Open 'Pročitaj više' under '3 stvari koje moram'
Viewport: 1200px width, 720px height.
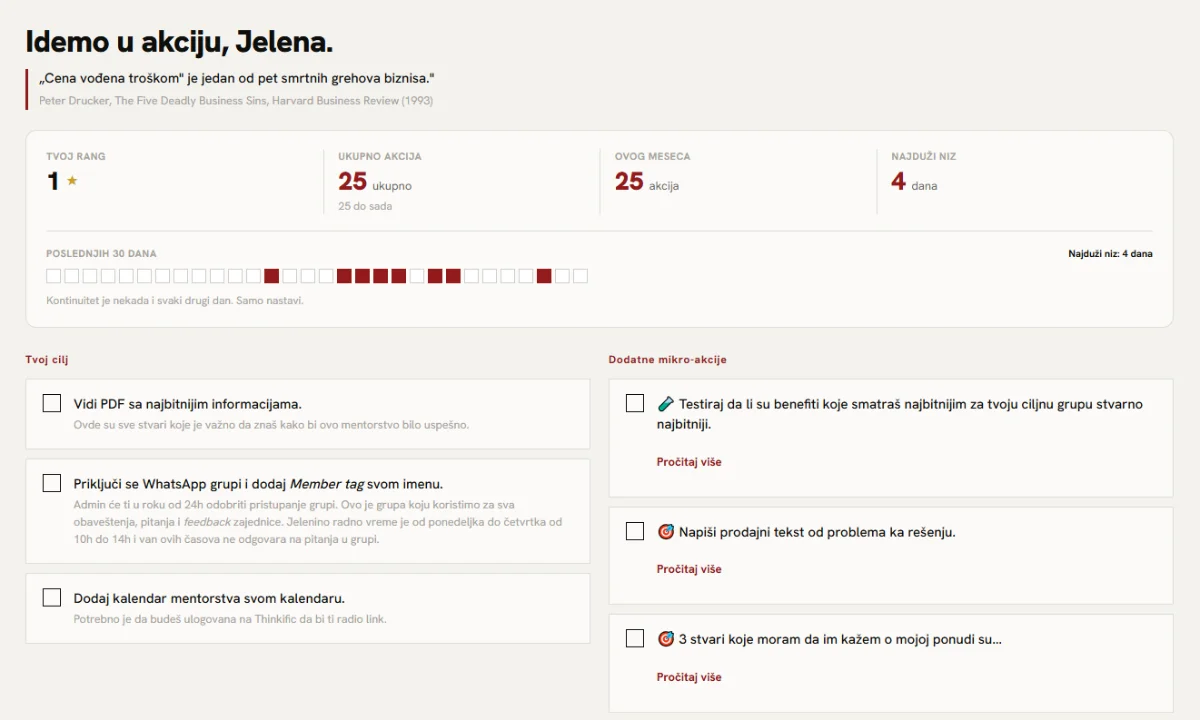click(x=689, y=677)
